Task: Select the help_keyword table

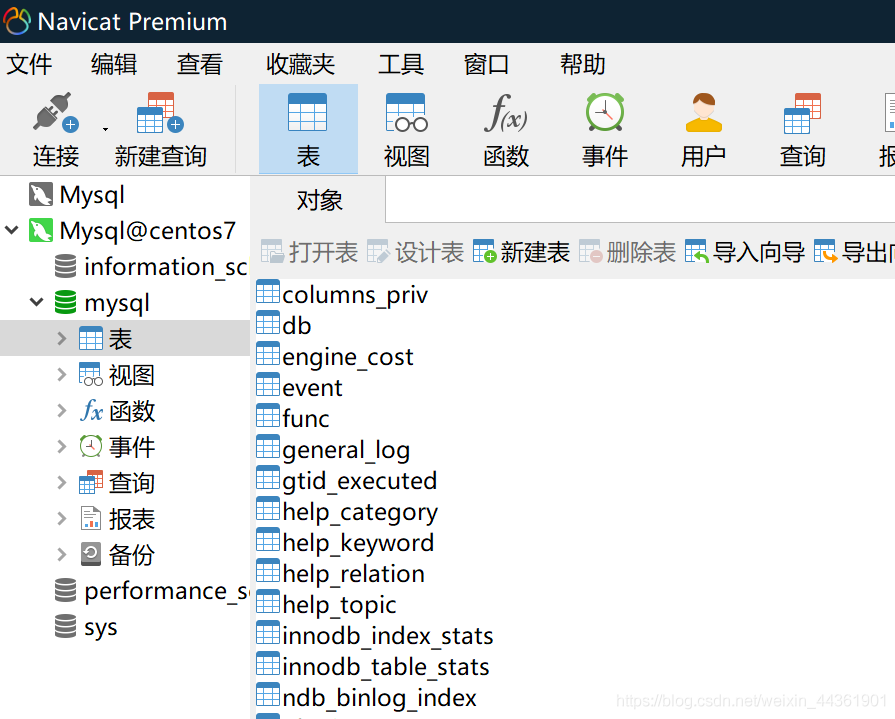Action: point(345,542)
